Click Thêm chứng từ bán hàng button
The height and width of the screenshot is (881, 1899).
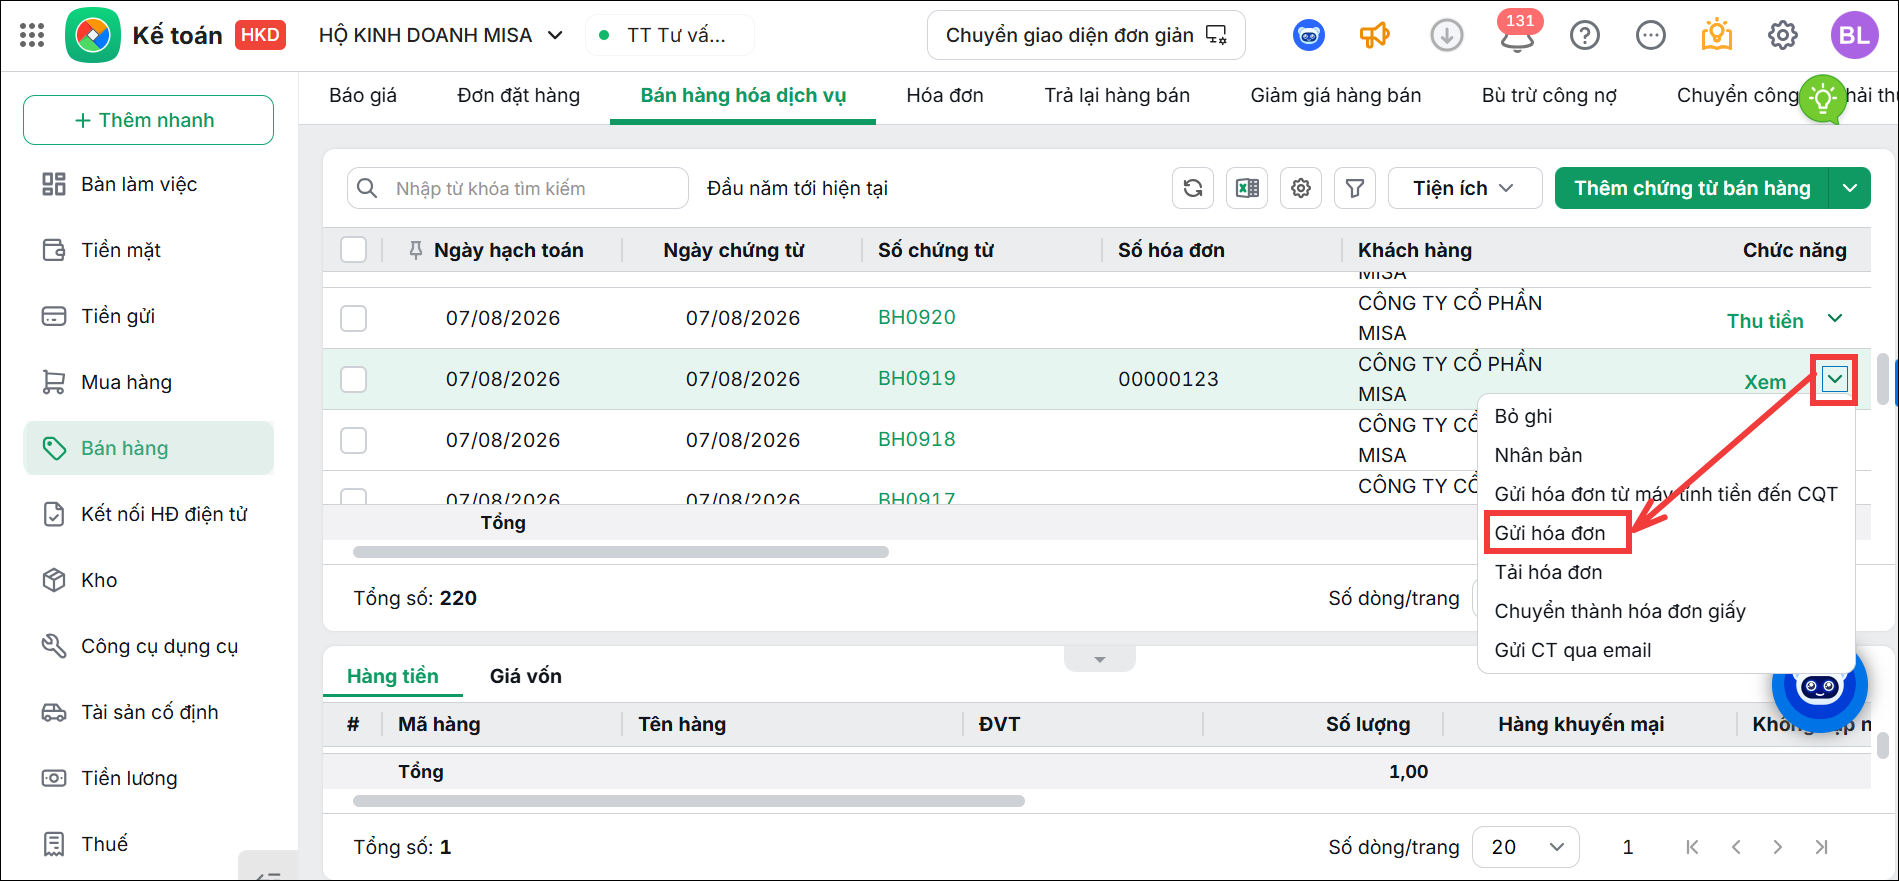(1692, 188)
